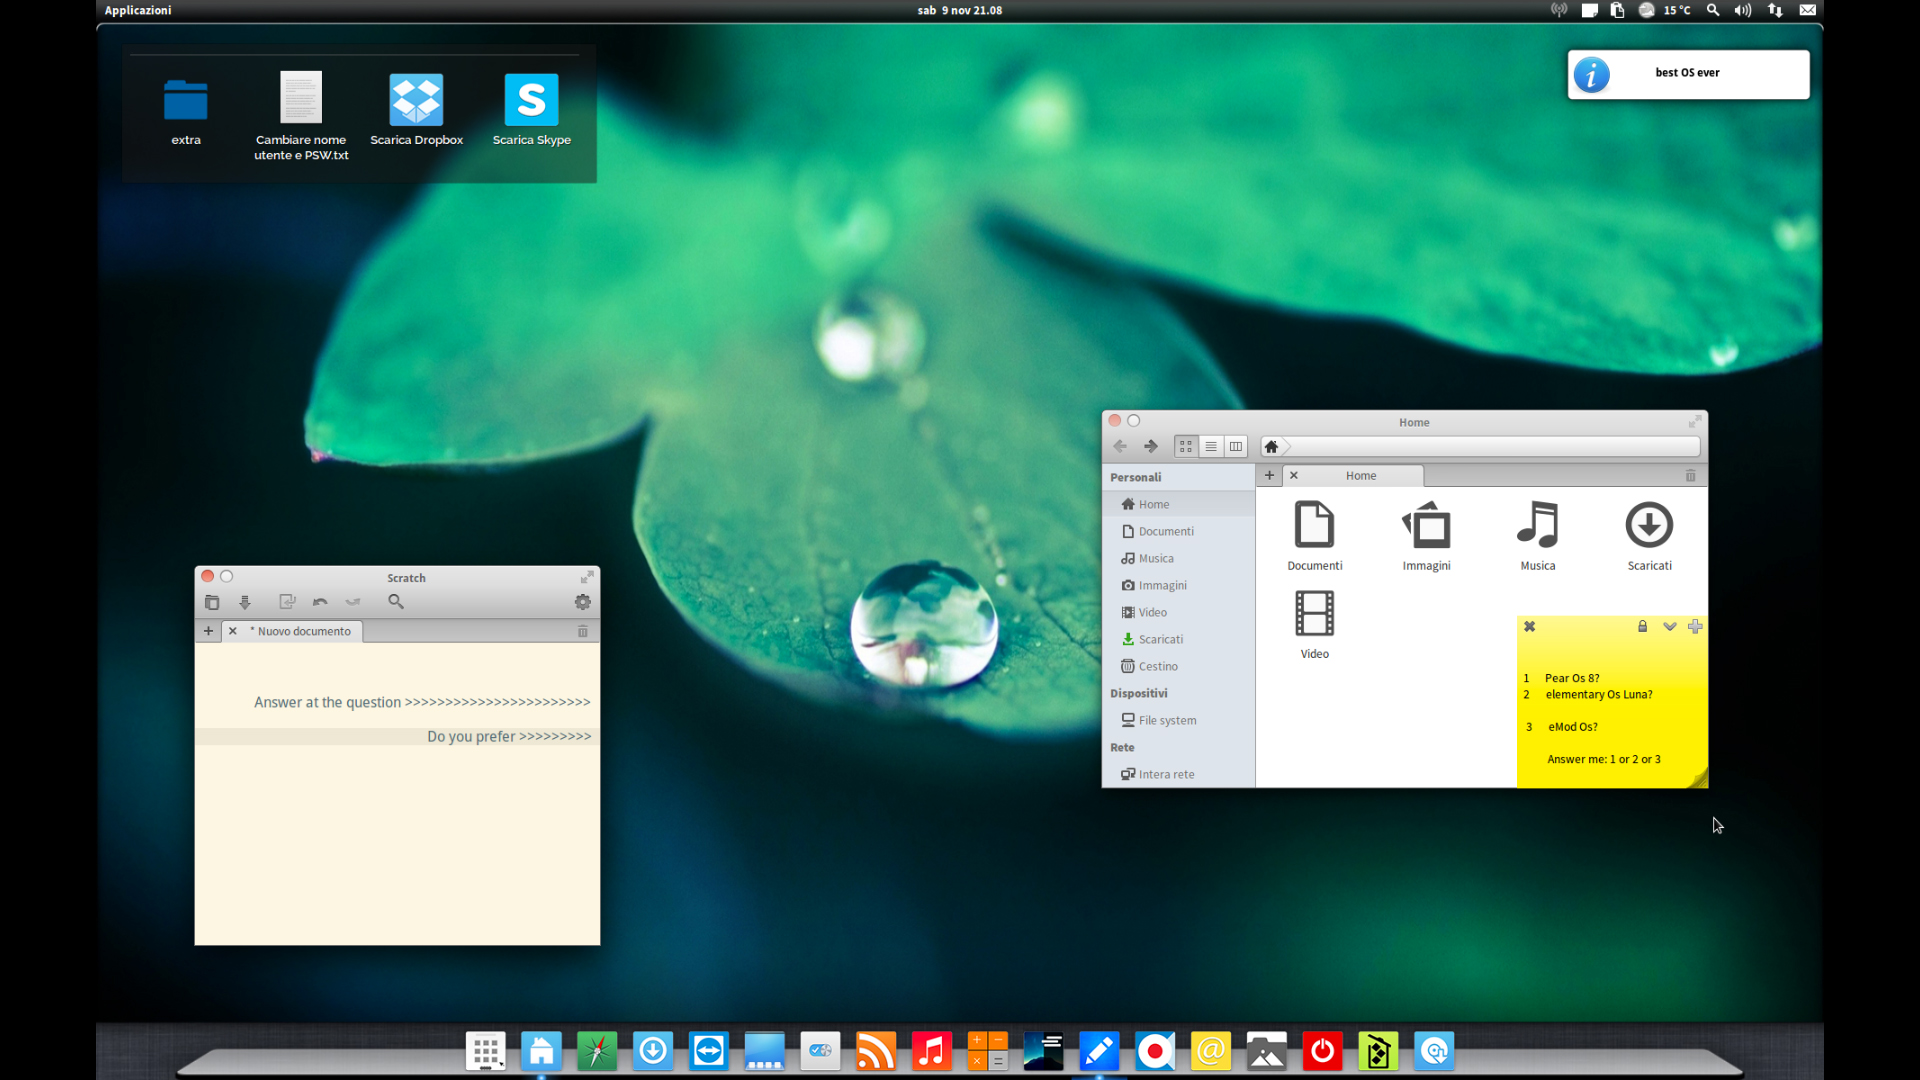This screenshot has width=1920, height=1080.
Task: Select the Home tab in file manager
Action: (x=1361, y=476)
